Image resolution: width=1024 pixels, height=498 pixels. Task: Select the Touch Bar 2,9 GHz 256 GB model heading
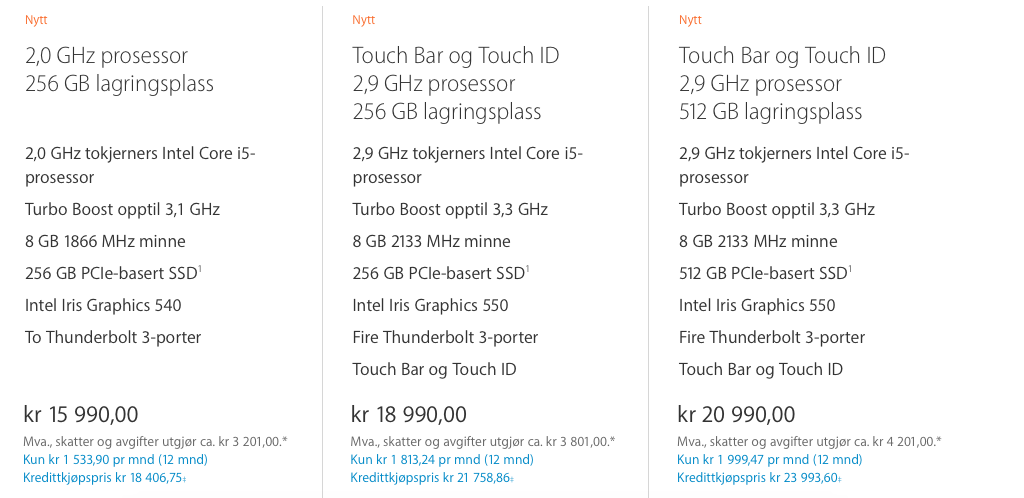coord(456,83)
